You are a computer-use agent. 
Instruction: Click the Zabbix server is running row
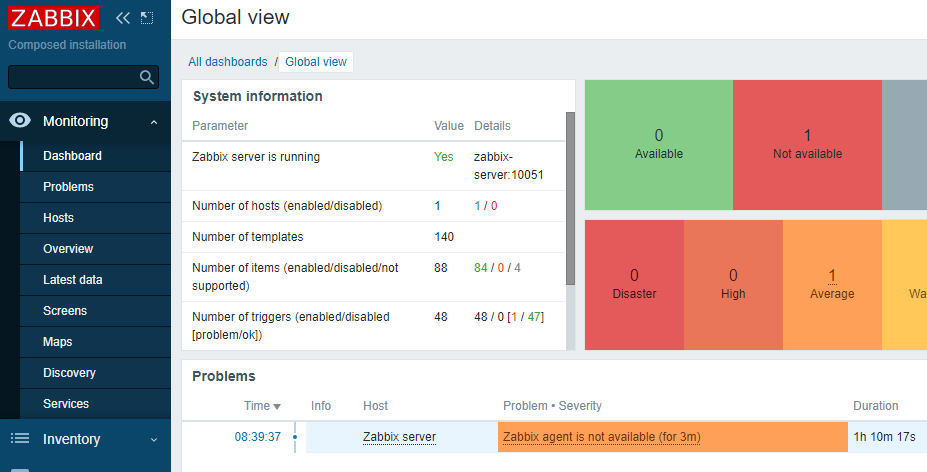click(x=374, y=166)
